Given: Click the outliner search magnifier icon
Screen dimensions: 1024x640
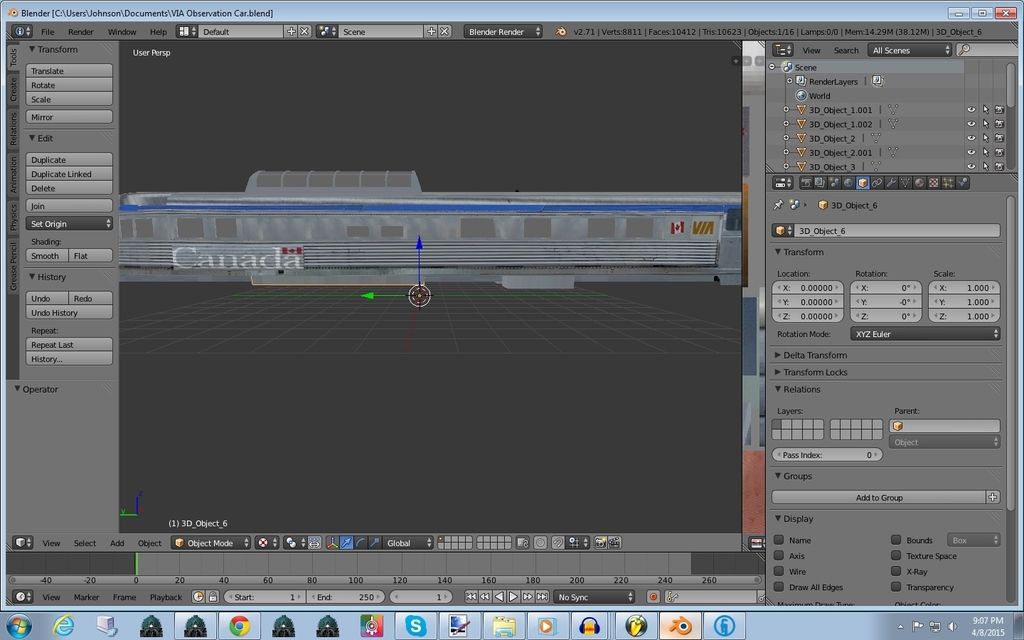Looking at the screenshot, I should [x=964, y=50].
